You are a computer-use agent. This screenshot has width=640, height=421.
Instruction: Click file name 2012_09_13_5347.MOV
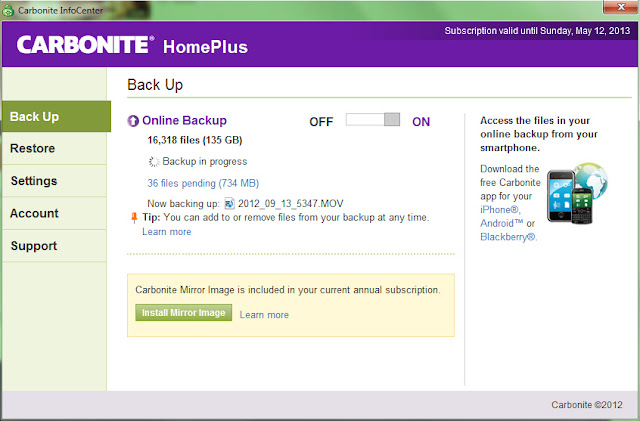(291, 203)
